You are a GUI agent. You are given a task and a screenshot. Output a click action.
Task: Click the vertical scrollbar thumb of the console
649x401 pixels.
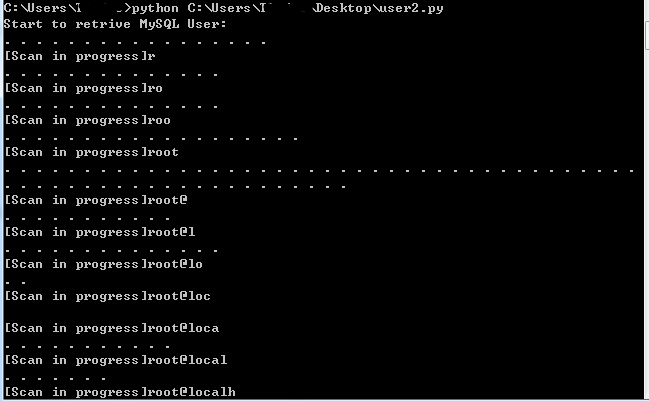coord(647,35)
